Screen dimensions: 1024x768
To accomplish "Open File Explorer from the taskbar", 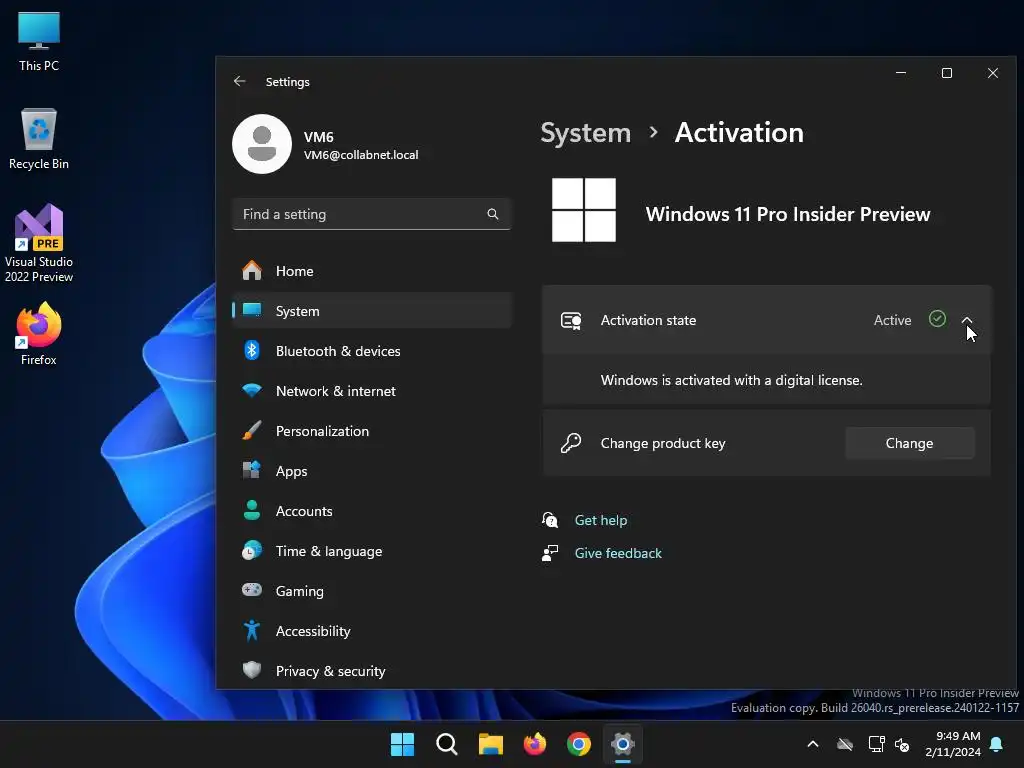I will 490,744.
